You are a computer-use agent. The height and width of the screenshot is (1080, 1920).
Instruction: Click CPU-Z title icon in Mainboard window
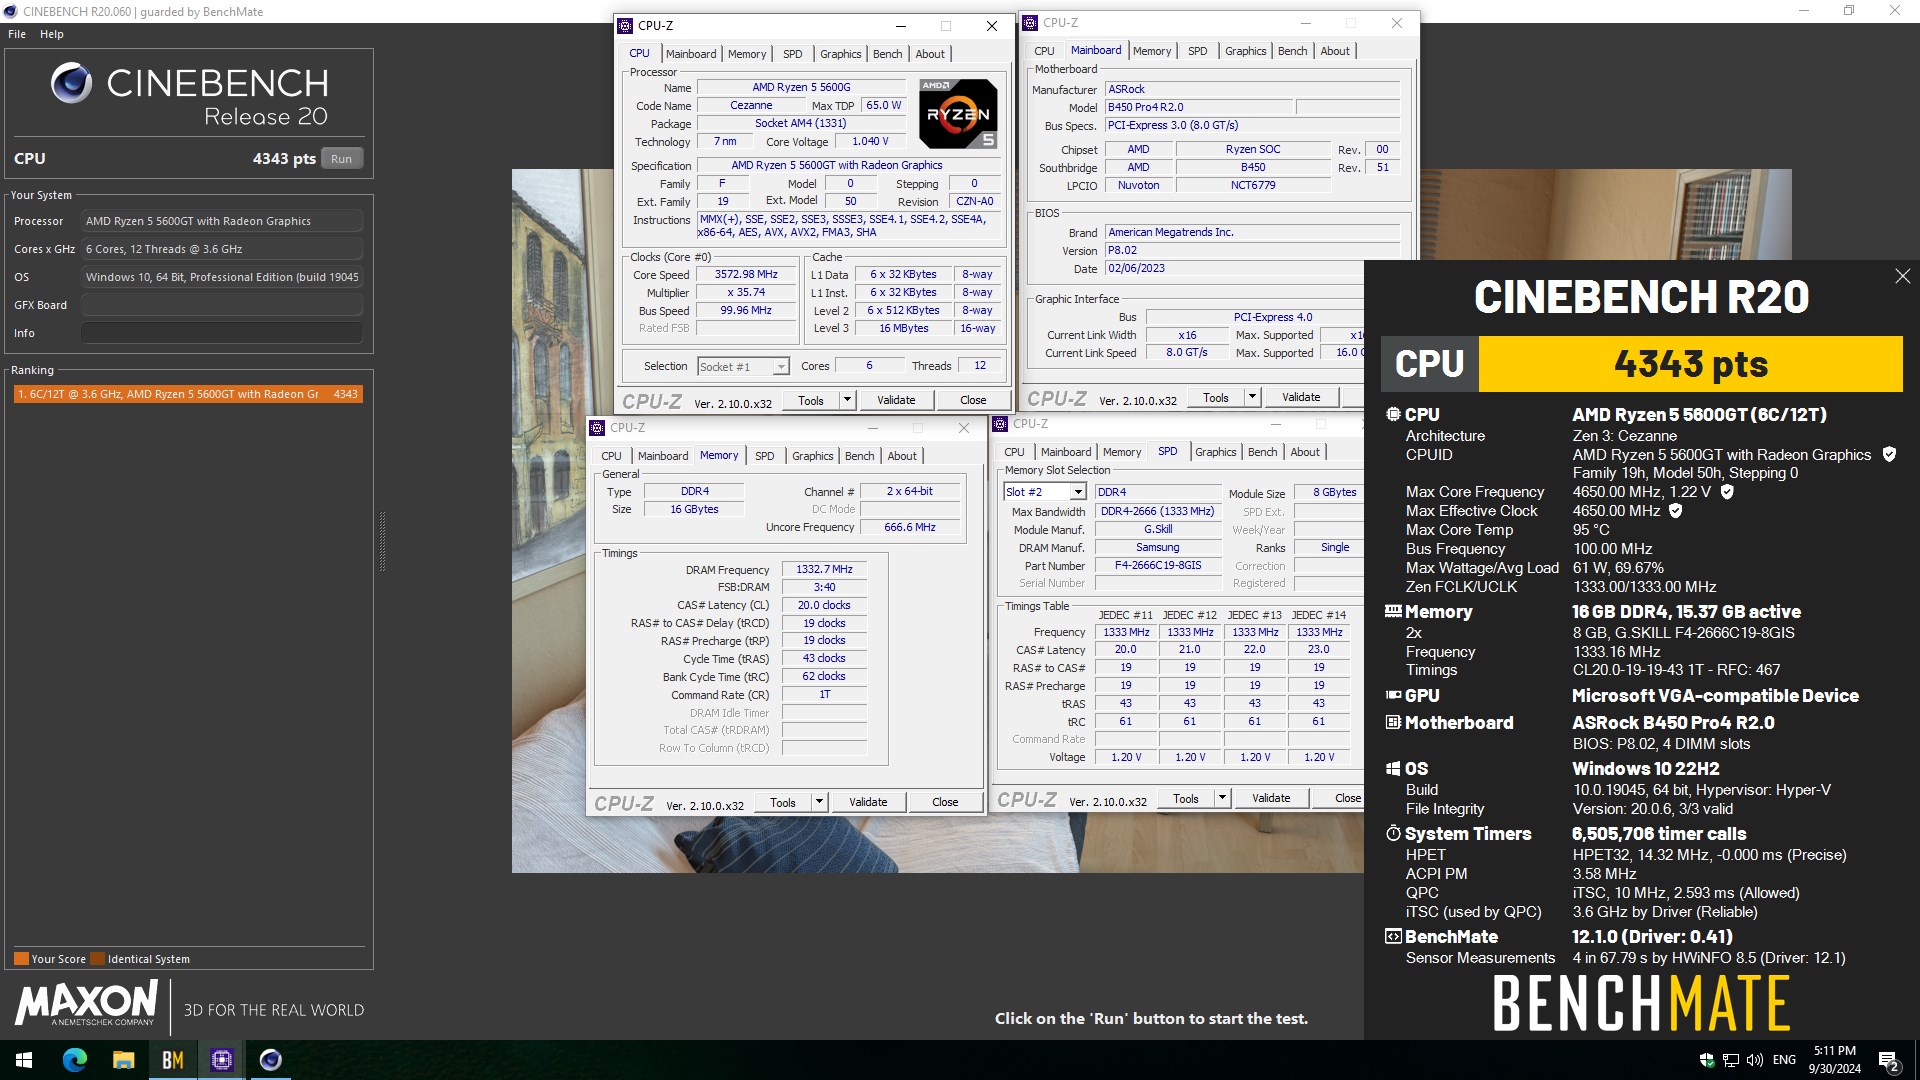[x=1030, y=22]
